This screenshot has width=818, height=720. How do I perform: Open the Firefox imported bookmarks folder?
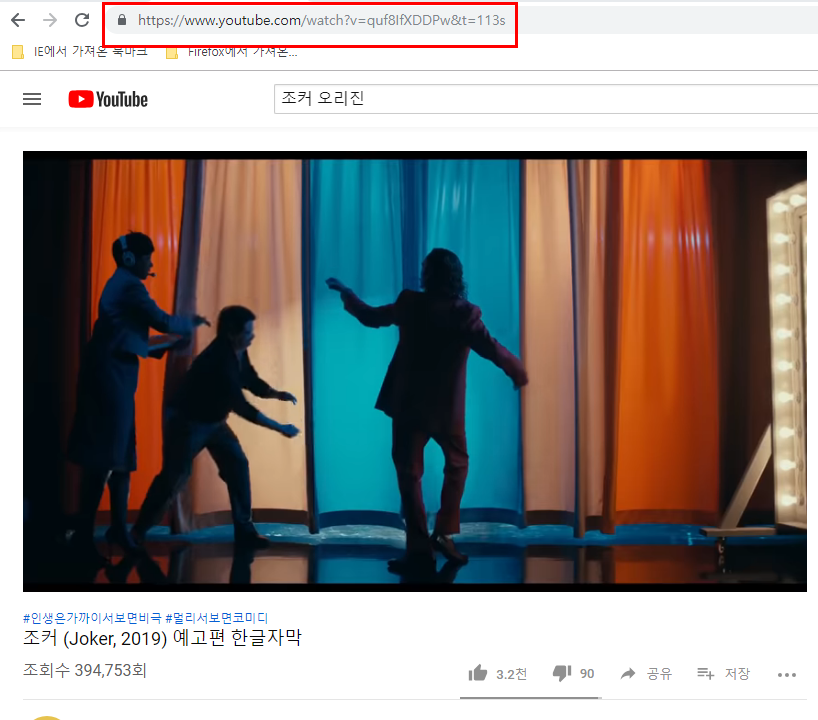point(232,52)
